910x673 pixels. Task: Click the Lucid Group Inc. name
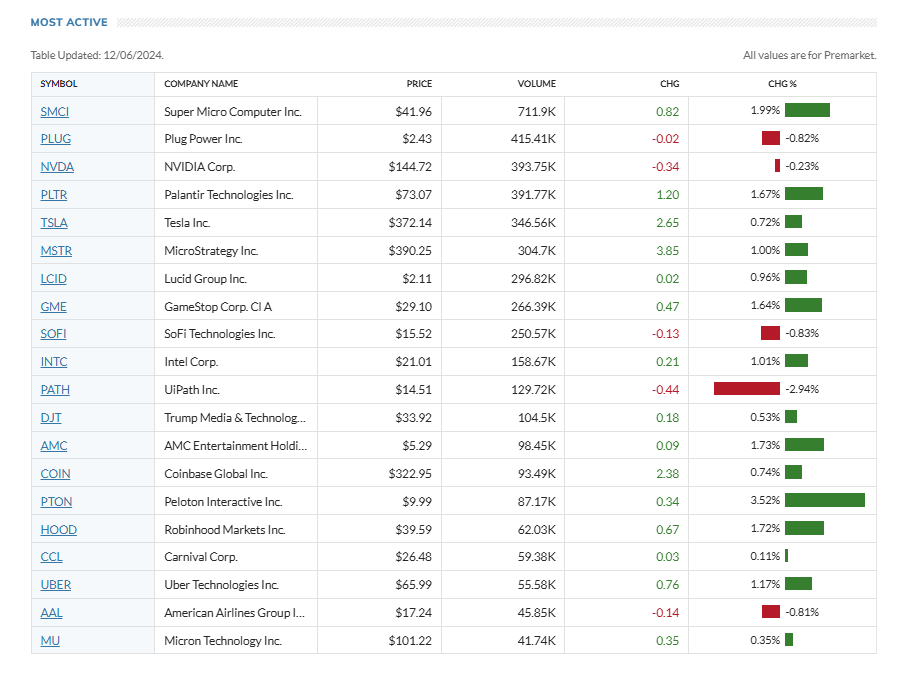(205, 278)
